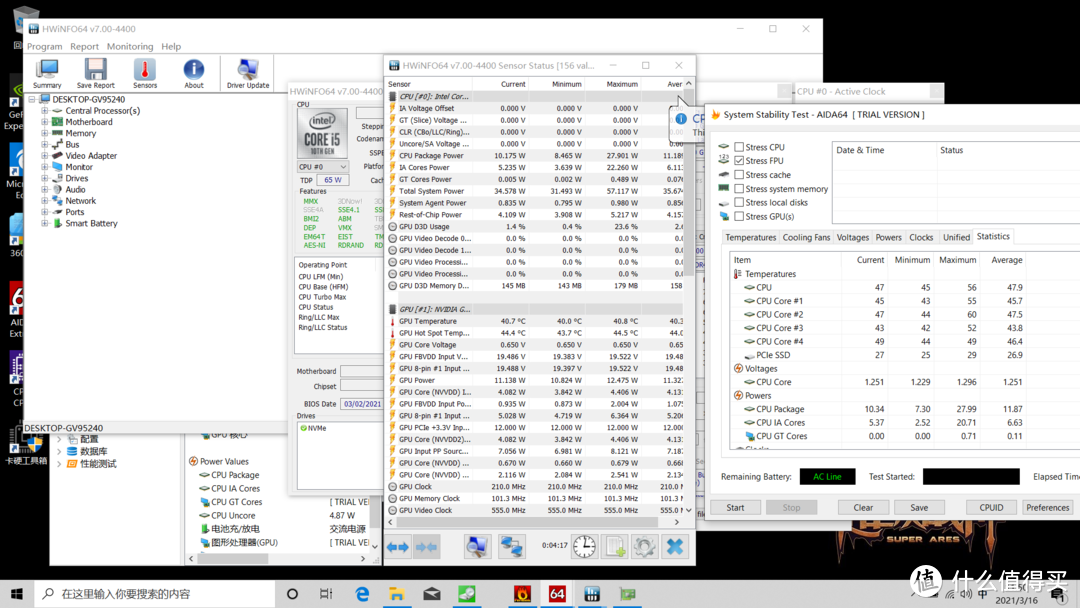
Task: Expand the Central Processor(s) tree node
Action: [x=45, y=111]
